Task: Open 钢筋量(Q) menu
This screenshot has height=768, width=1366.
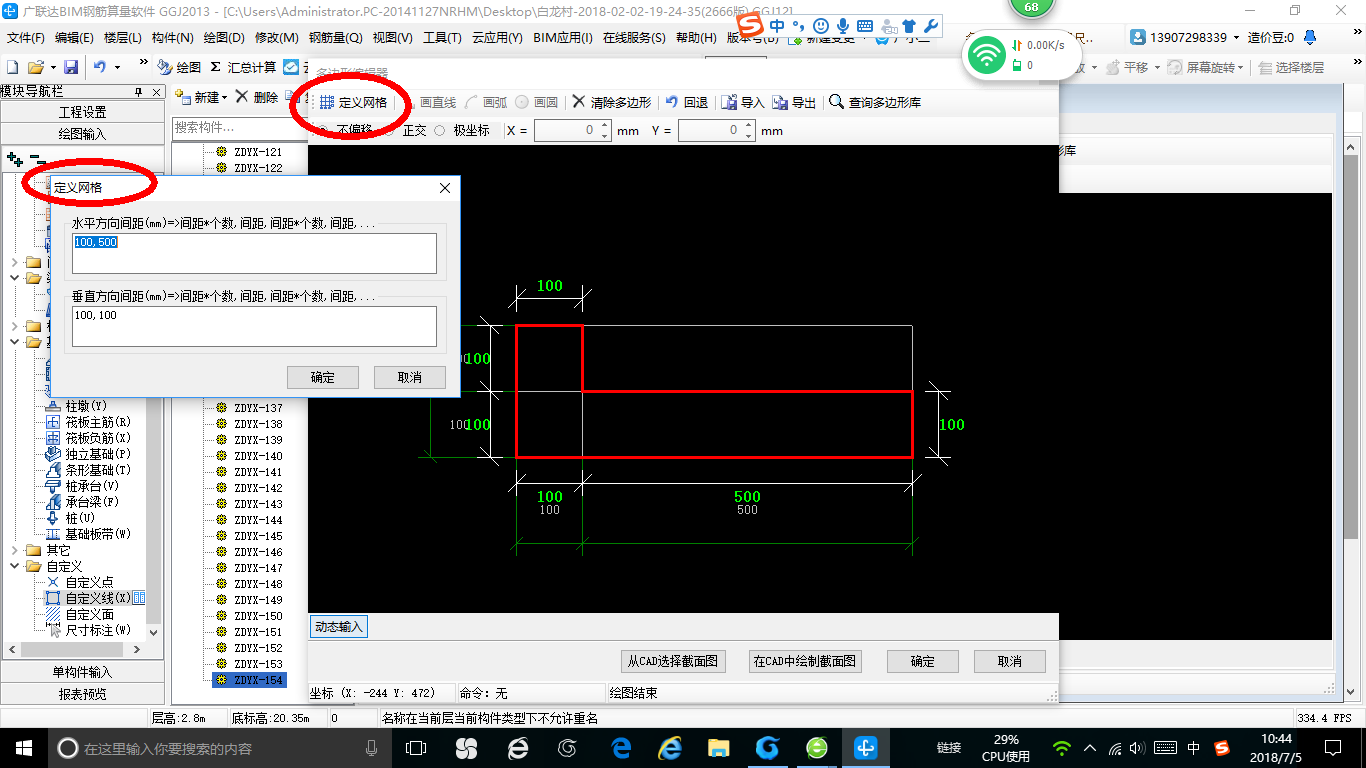Action: [x=335, y=38]
